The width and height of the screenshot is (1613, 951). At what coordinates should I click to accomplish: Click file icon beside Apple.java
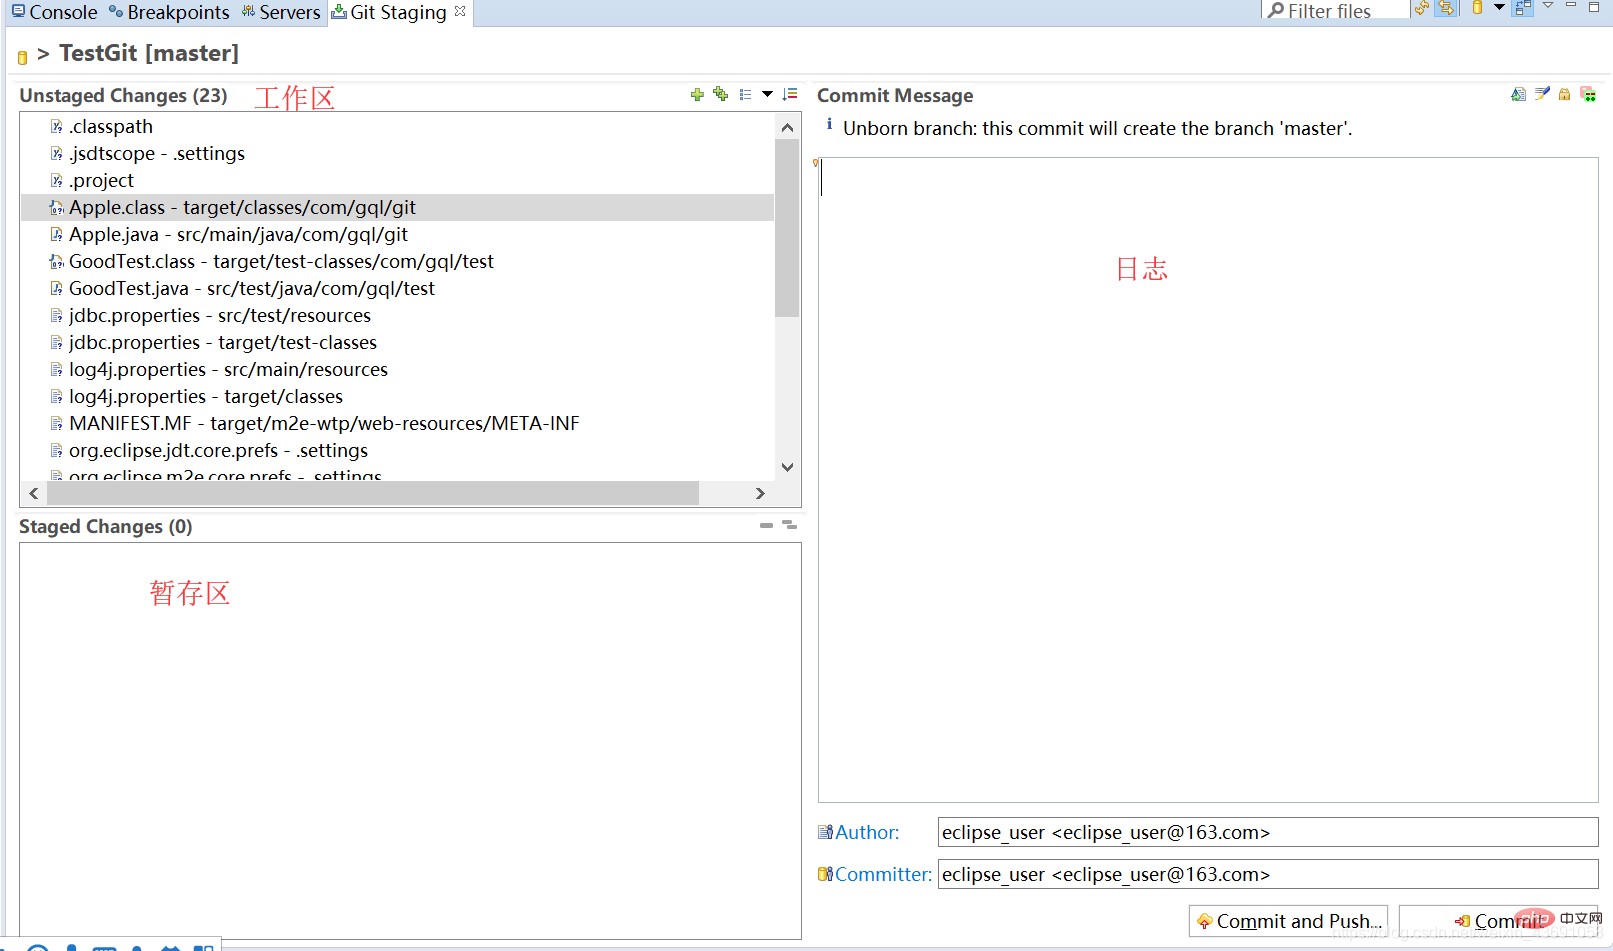pos(57,234)
